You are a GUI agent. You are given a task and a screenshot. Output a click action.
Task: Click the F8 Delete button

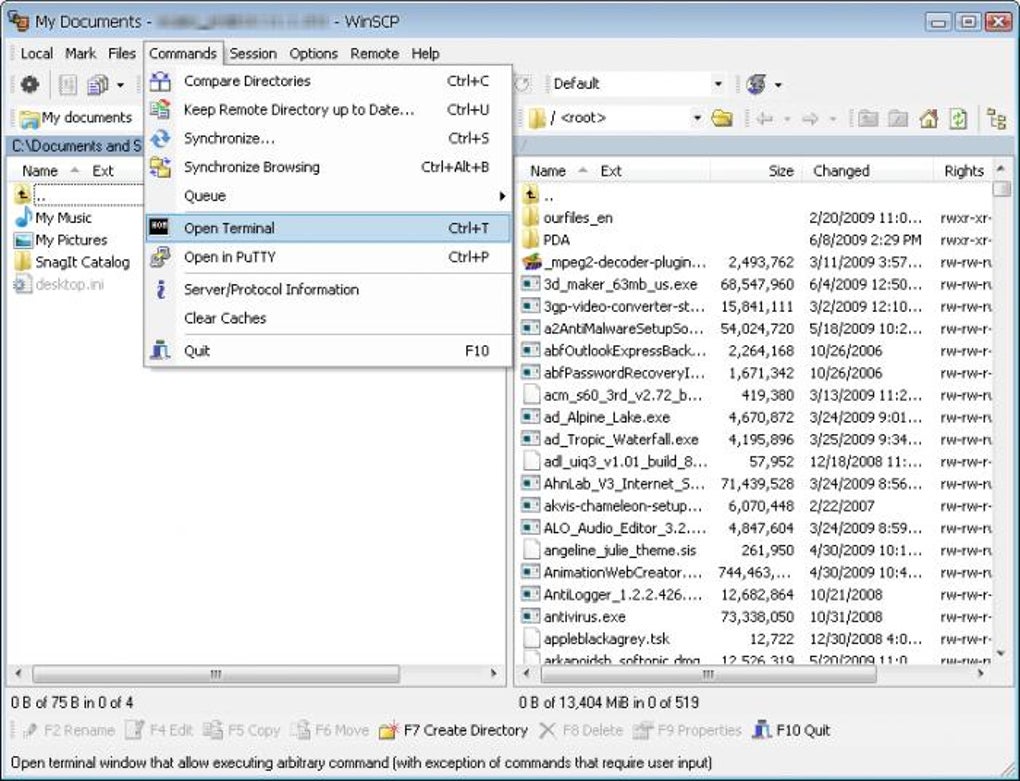click(580, 730)
